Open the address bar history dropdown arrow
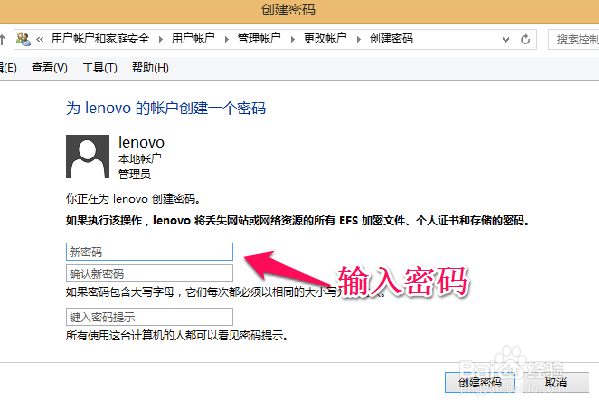599x410 pixels. coord(506,39)
